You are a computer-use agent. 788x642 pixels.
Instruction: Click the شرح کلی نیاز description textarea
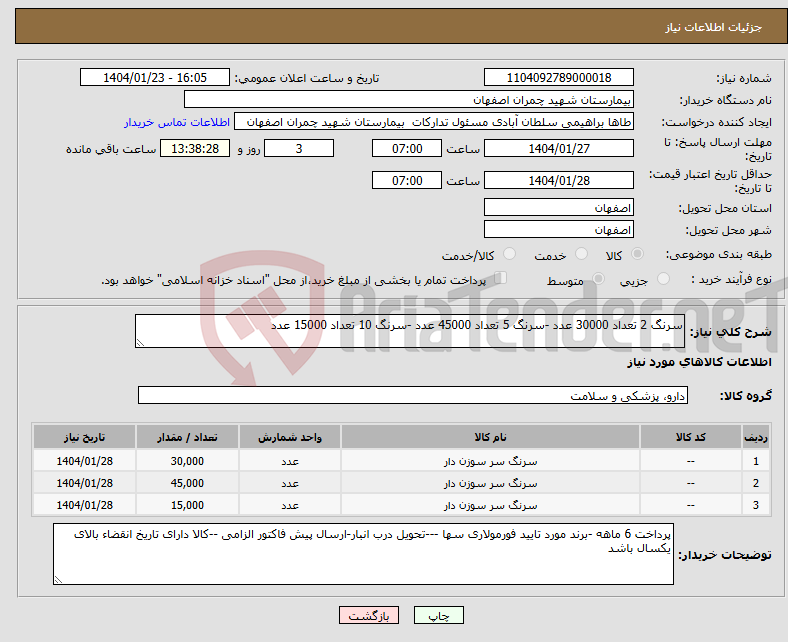coord(410,331)
